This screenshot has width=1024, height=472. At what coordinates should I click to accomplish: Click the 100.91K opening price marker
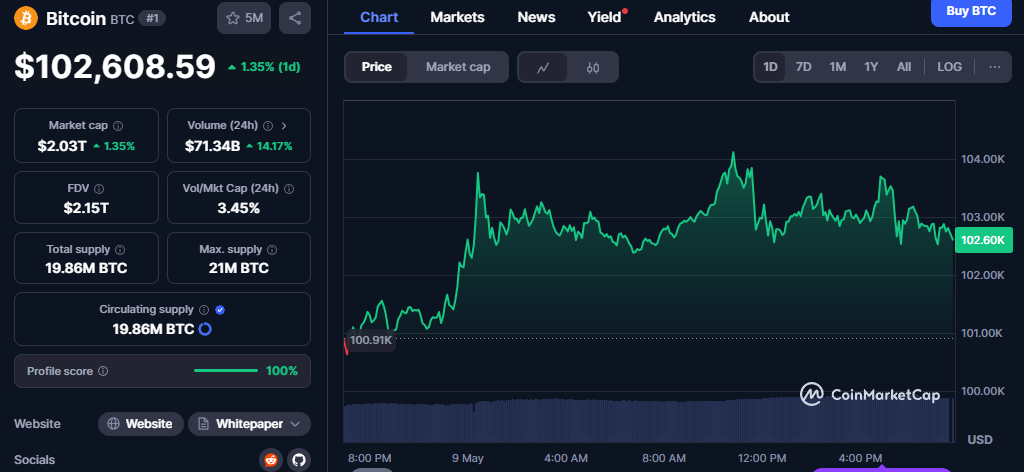click(x=370, y=340)
